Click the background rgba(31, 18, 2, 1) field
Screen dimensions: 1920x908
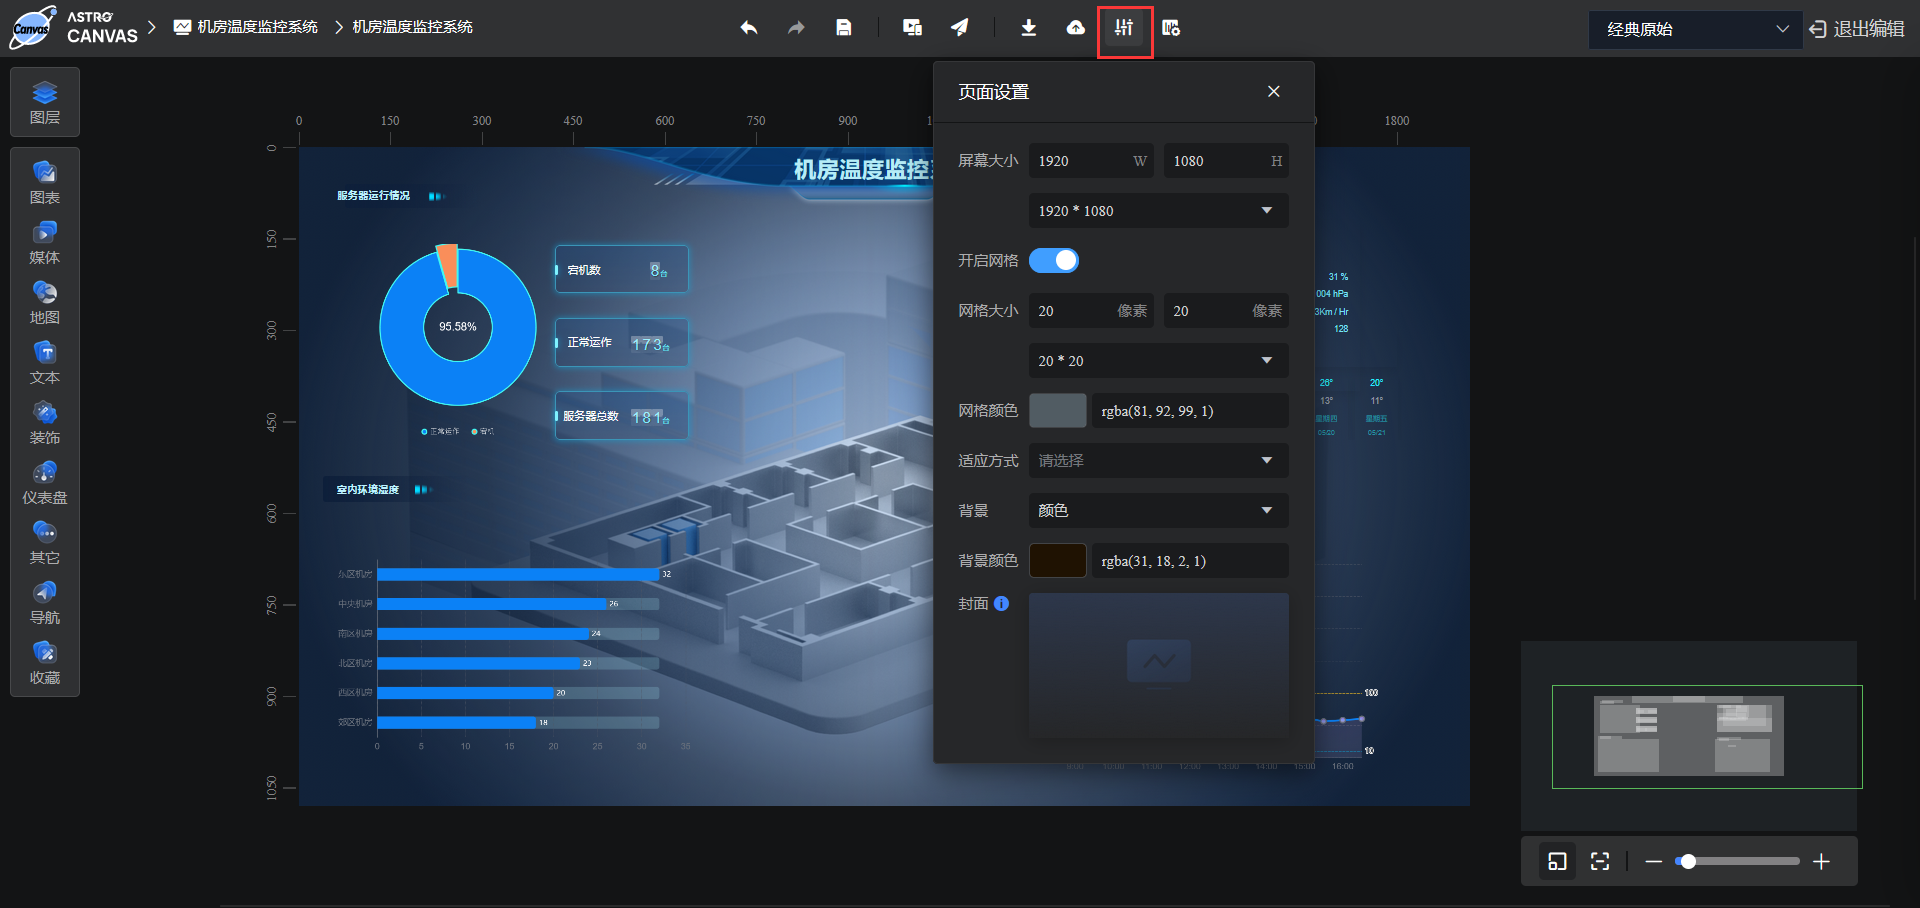[1190, 560]
